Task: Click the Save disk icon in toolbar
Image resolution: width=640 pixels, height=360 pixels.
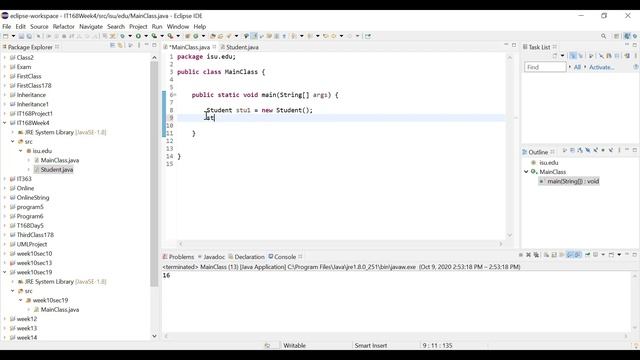Action: tap(21, 36)
